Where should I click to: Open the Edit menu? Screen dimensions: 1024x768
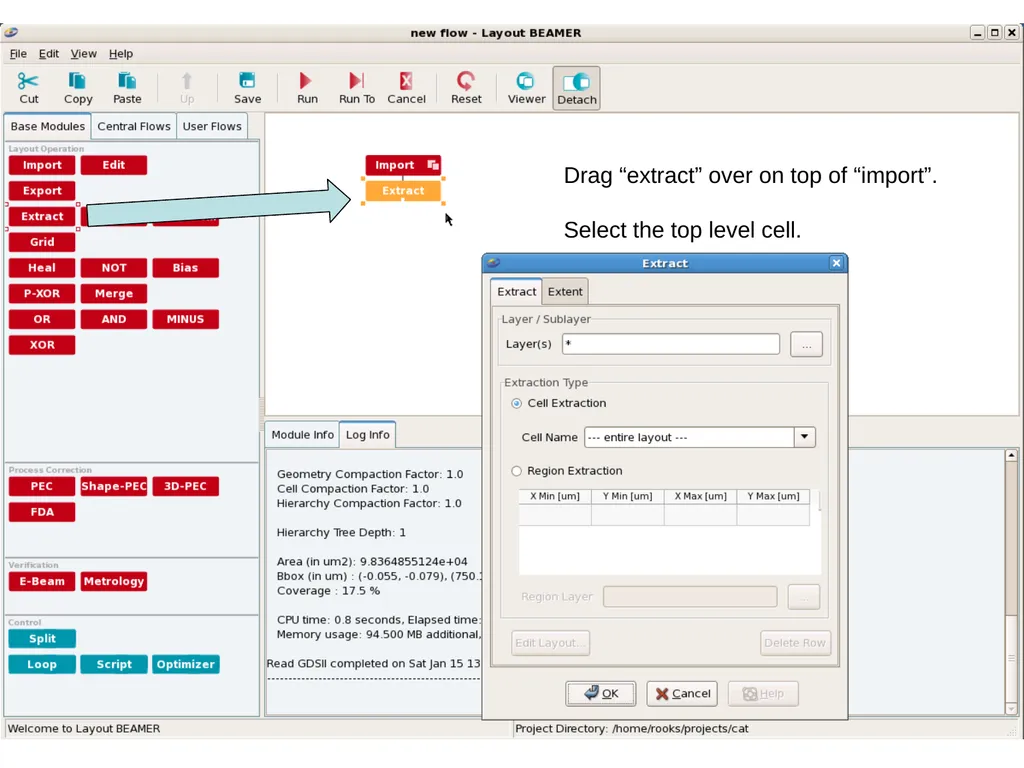pos(48,54)
